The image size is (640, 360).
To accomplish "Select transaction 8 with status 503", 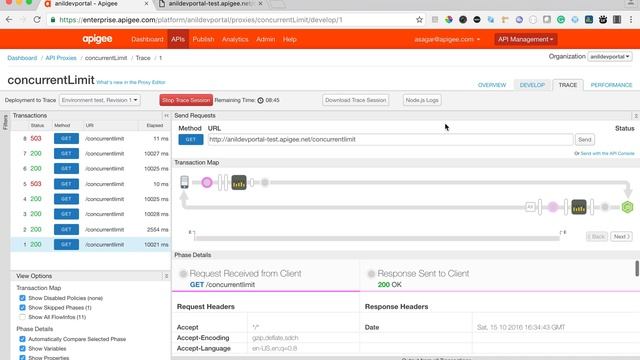I will (91, 139).
